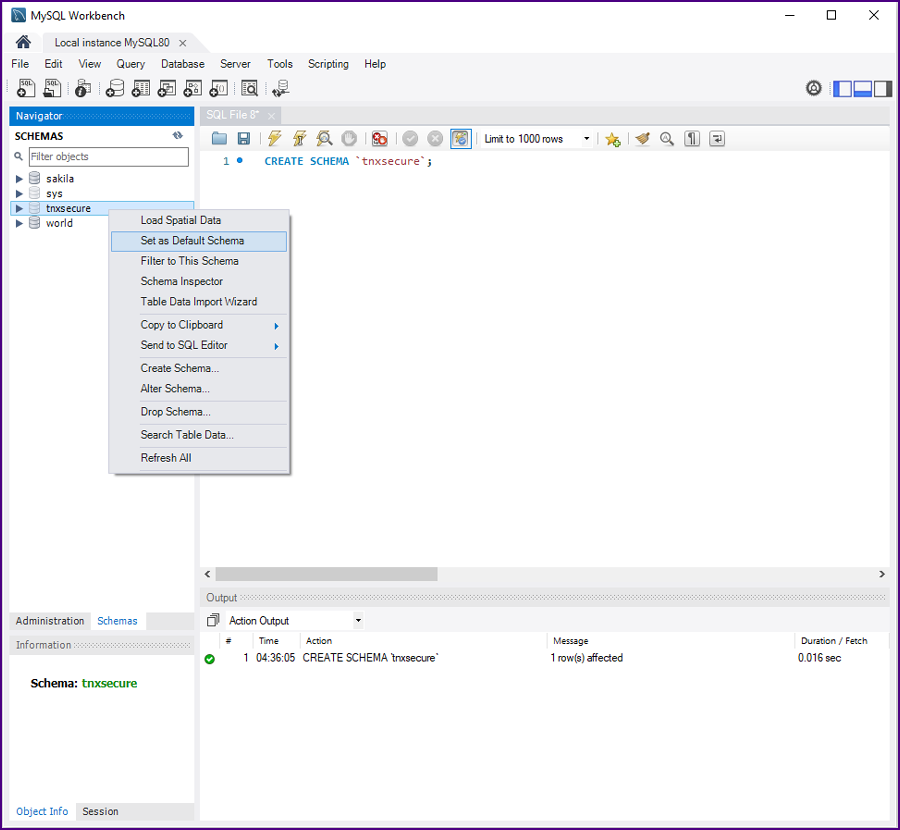The image size is (900, 830).
Task: Save query to snippets with star icon
Action: pyautogui.click(x=612, y=139)
